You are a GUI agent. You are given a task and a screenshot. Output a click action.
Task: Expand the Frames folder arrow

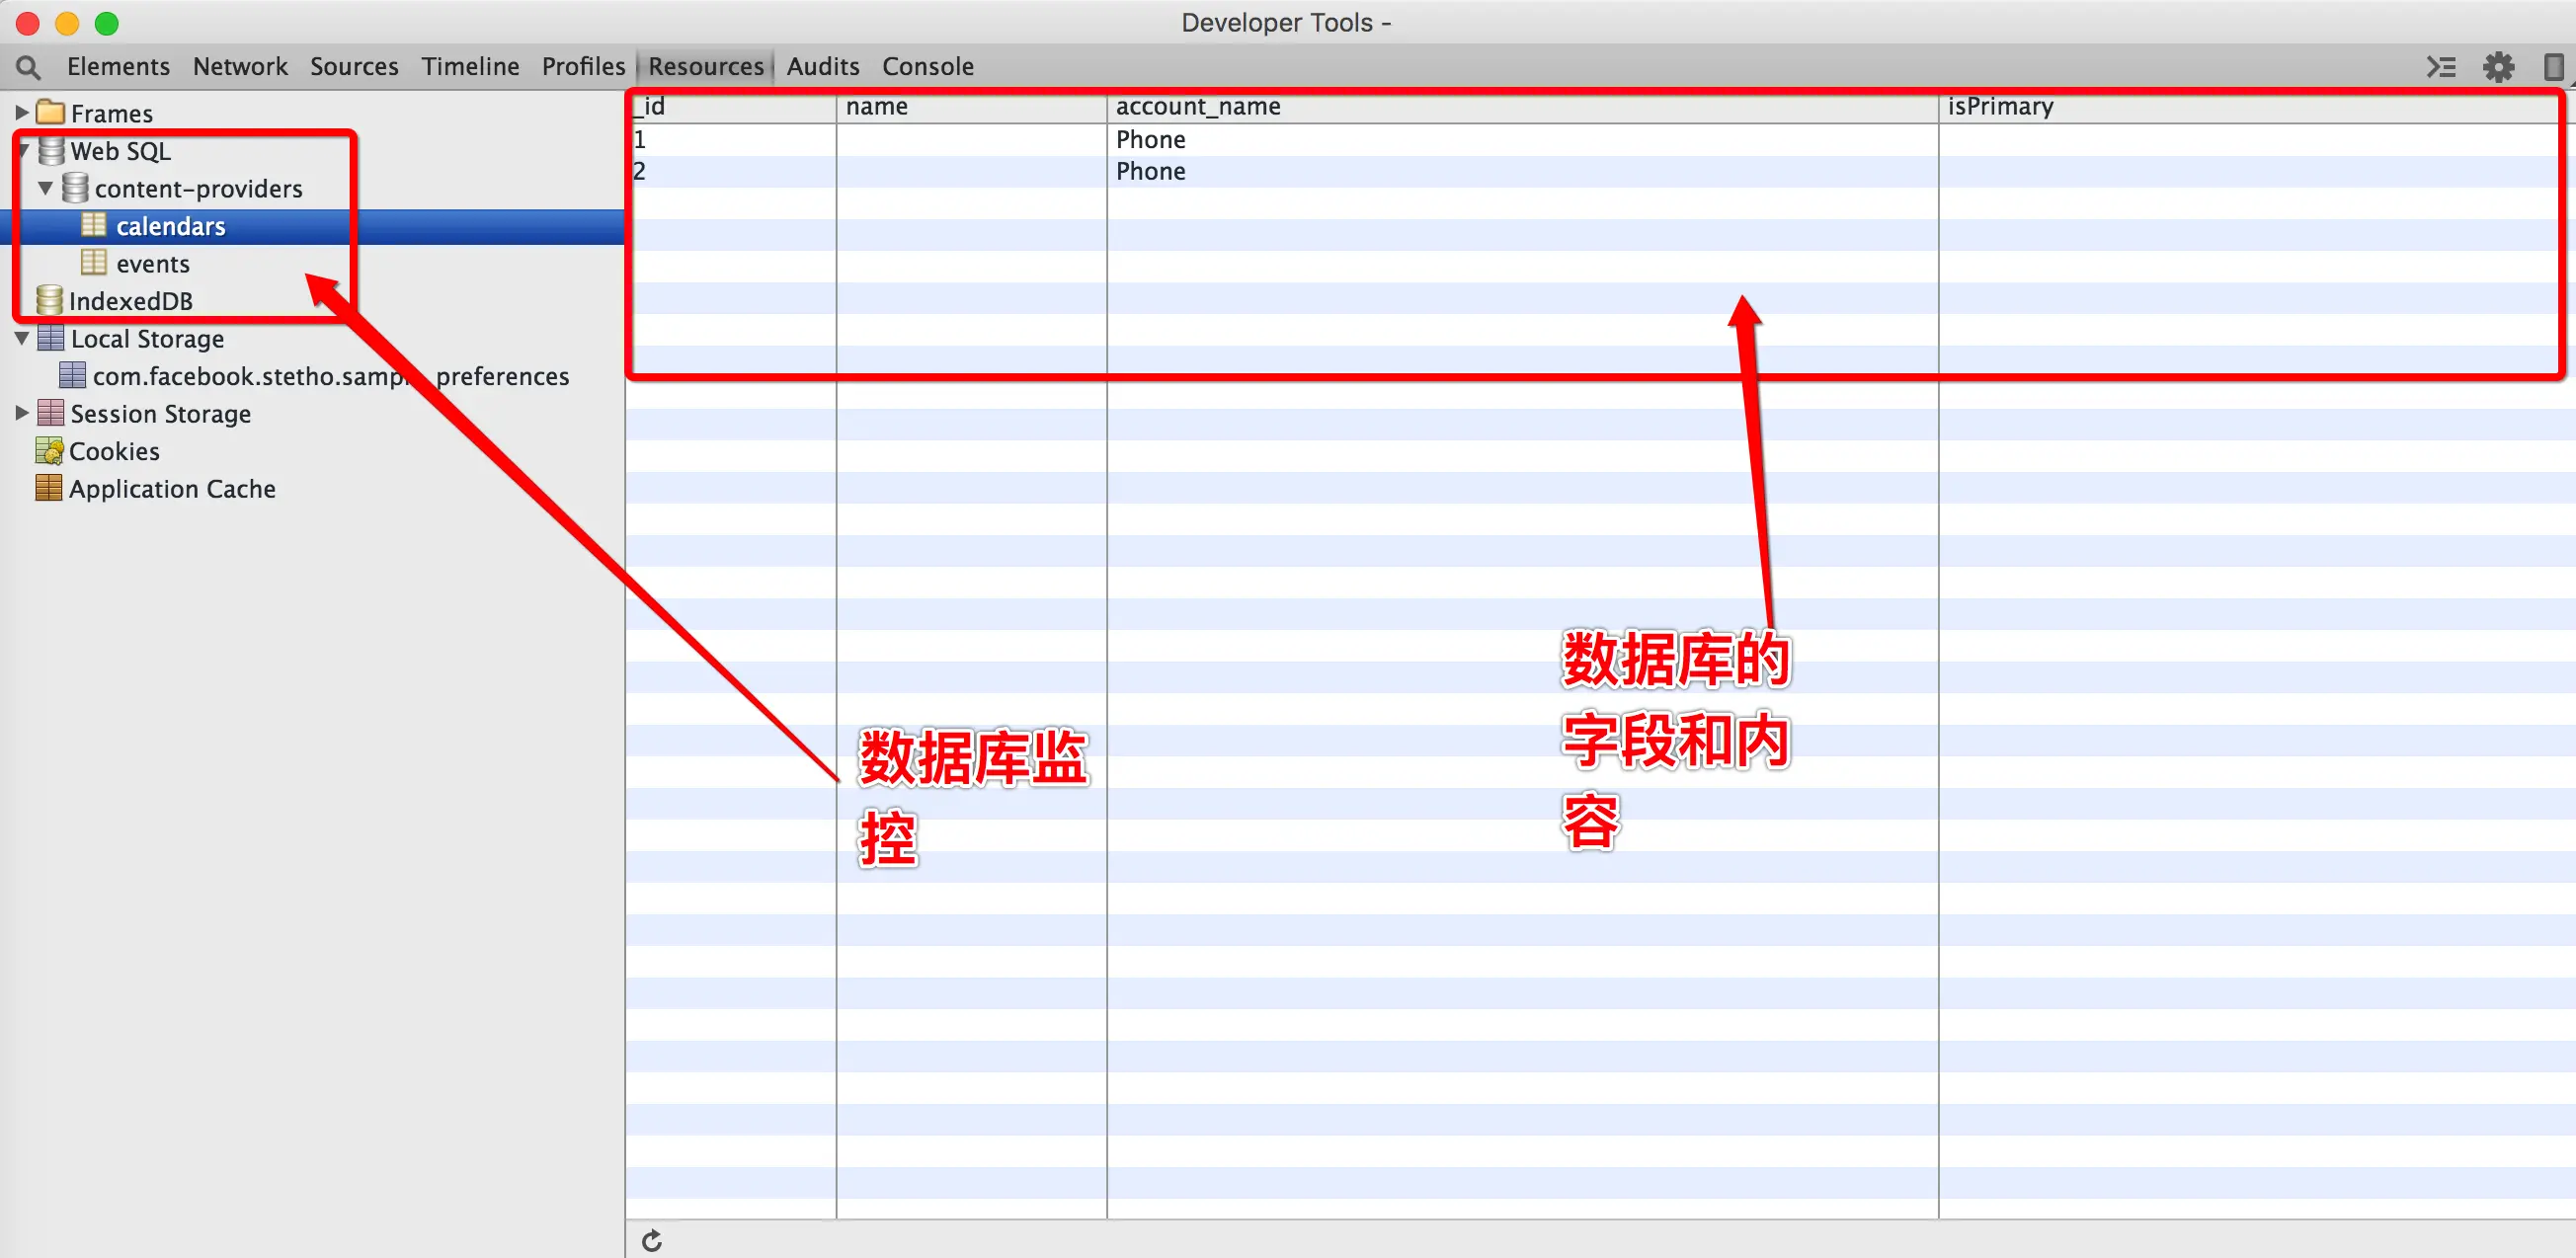pyautogui.click(x=21, y=112)
